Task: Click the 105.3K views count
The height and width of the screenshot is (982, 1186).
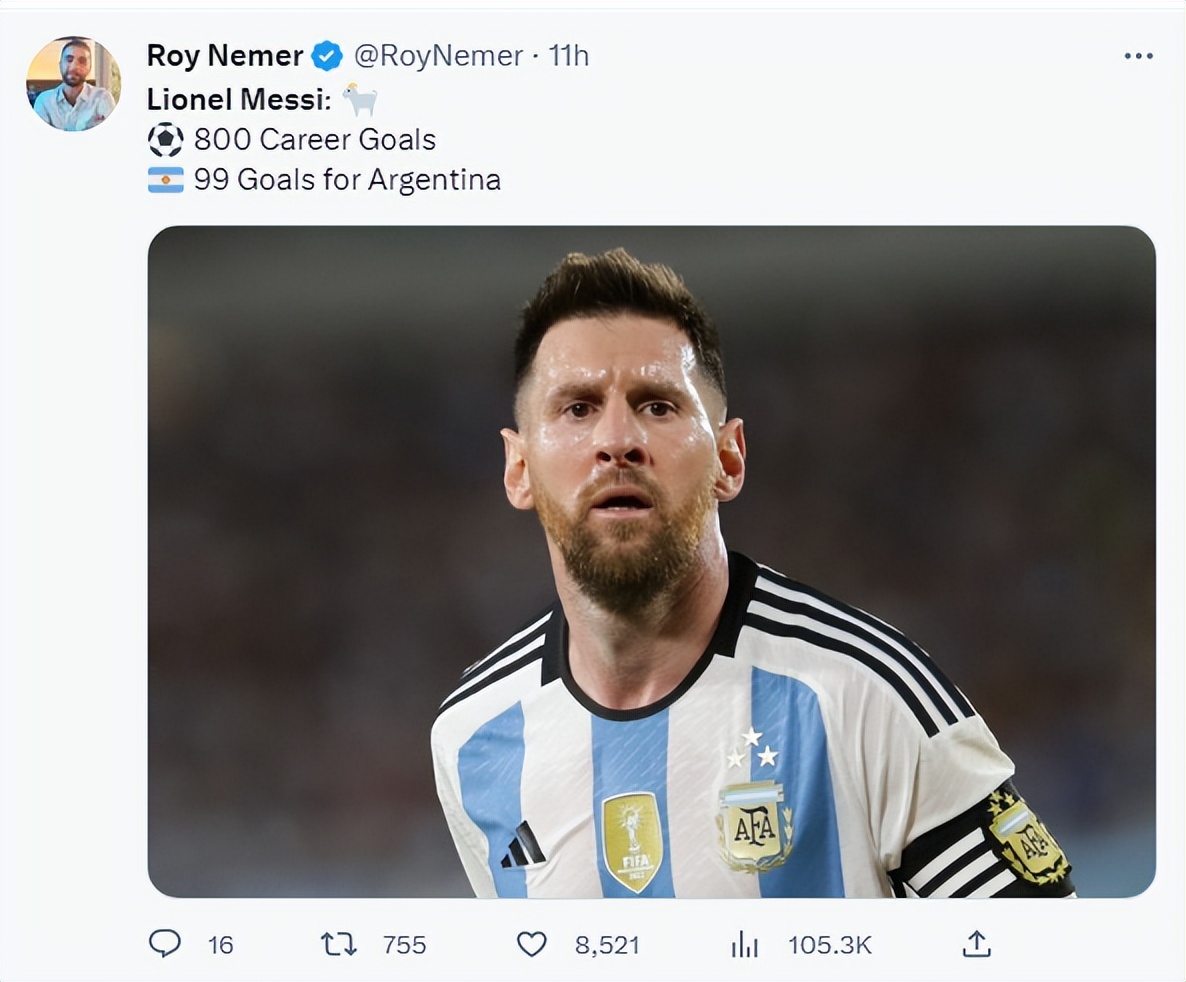Action: click(x=829, y=945)
